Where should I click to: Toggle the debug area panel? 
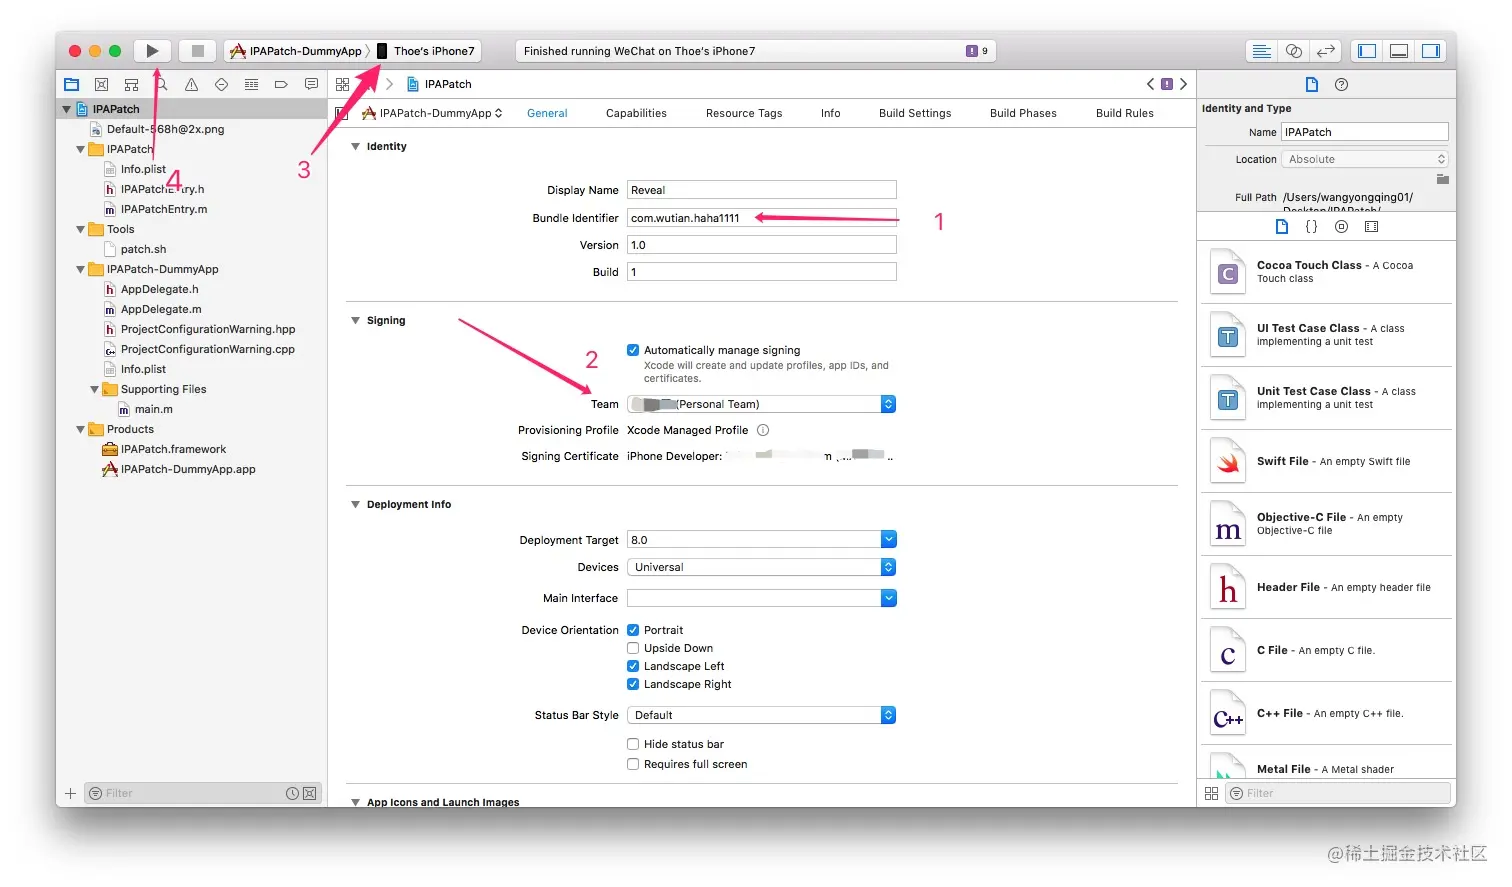(x=1399, y=51)
